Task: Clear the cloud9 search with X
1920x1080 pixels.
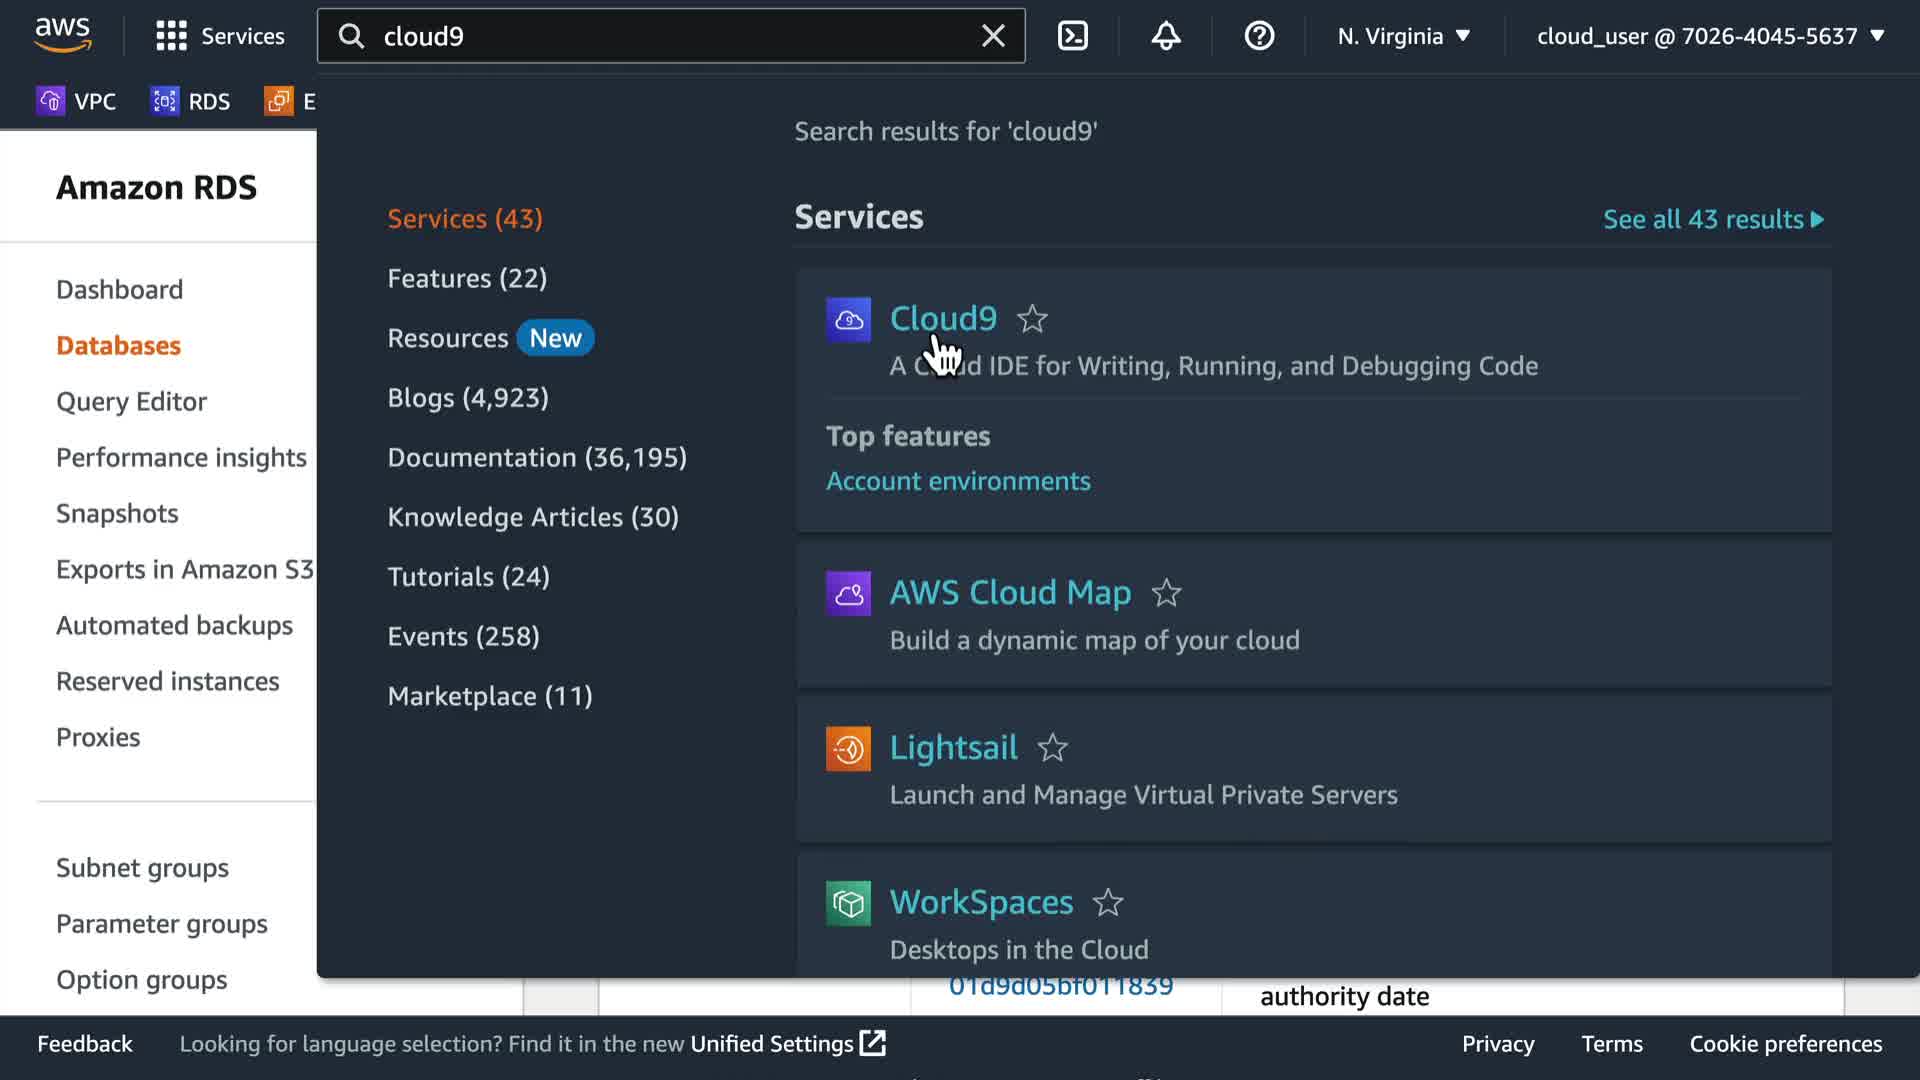Action: [x=993, y=36]
